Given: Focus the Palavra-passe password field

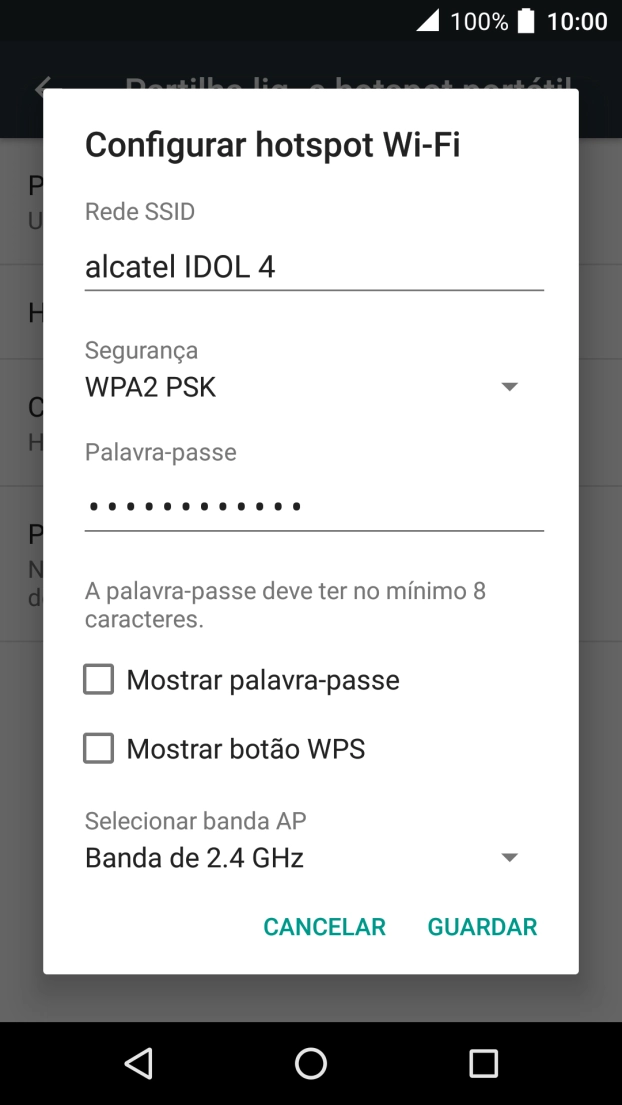Looking at the screenshot, I should pyautogui.click(x=313, y=506).
